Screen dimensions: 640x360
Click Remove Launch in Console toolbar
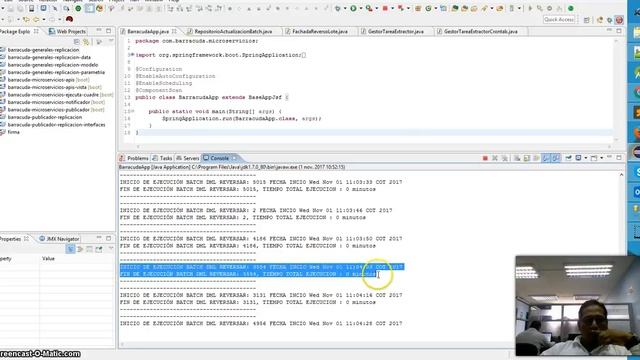(x=495, y=158)
